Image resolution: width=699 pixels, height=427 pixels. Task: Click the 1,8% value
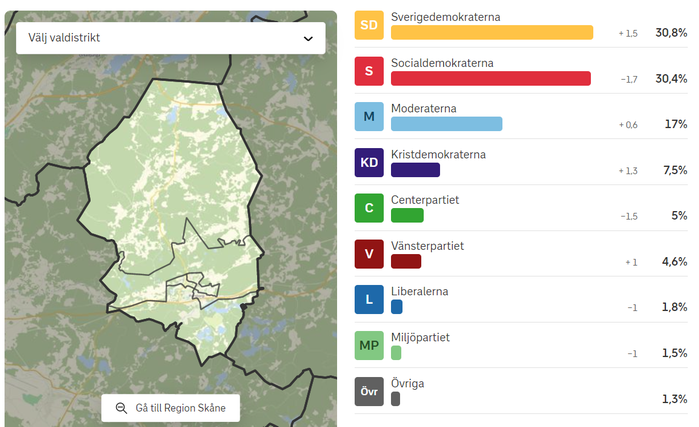point(674,307)
